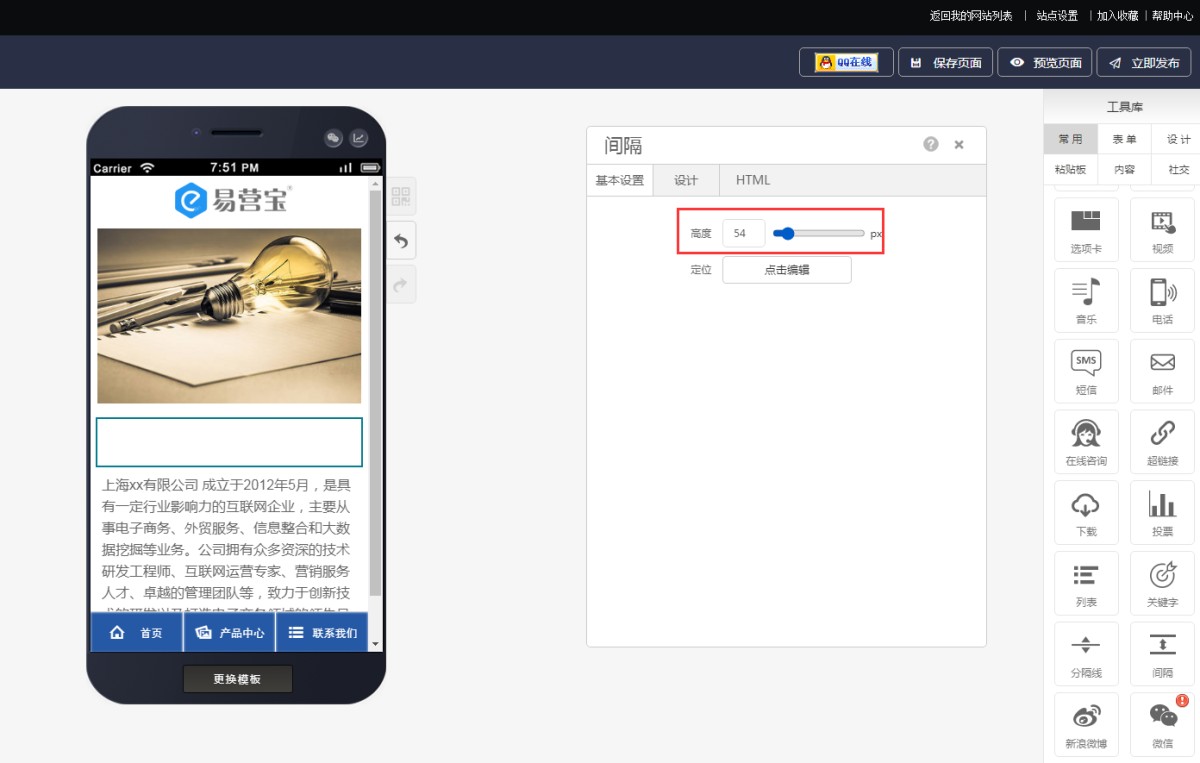This screenshot has width=1200, height=763.
Task: Redo the last edit
Action: tap(401, 285)
